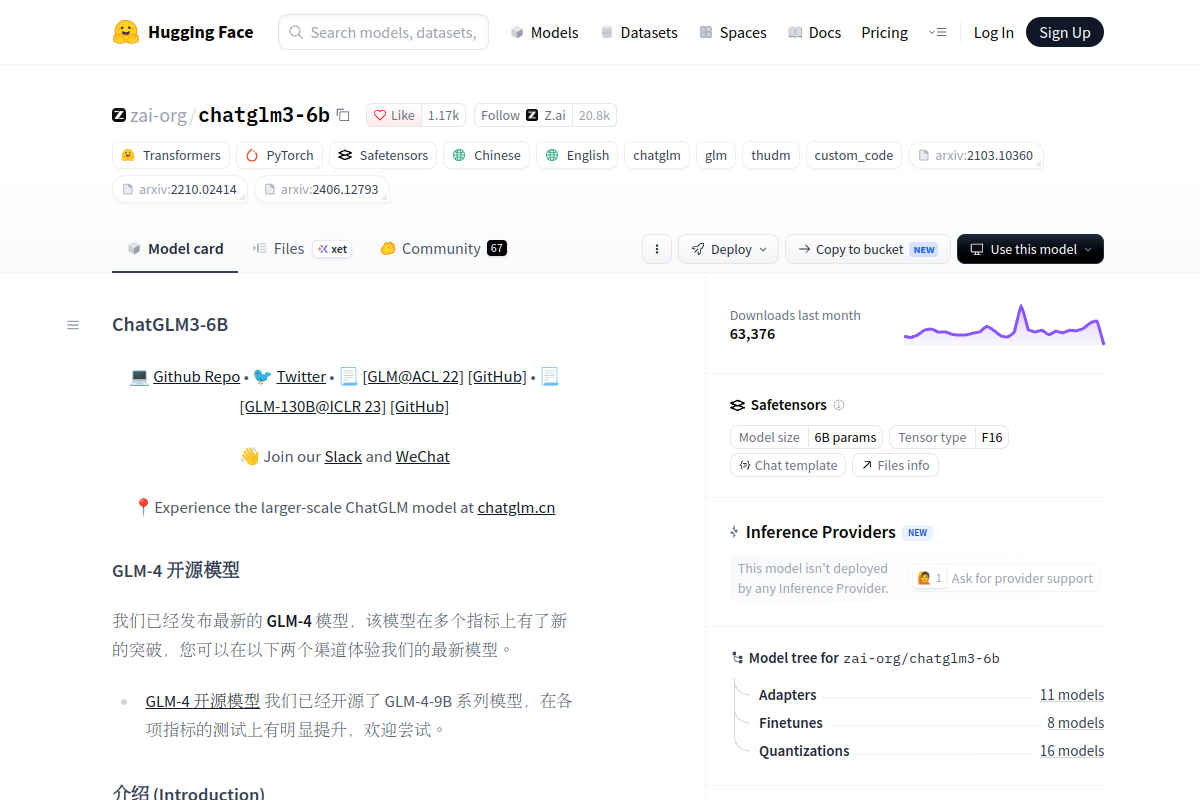
Task: Open the WeChat link
Action: (x=423, y=457)
